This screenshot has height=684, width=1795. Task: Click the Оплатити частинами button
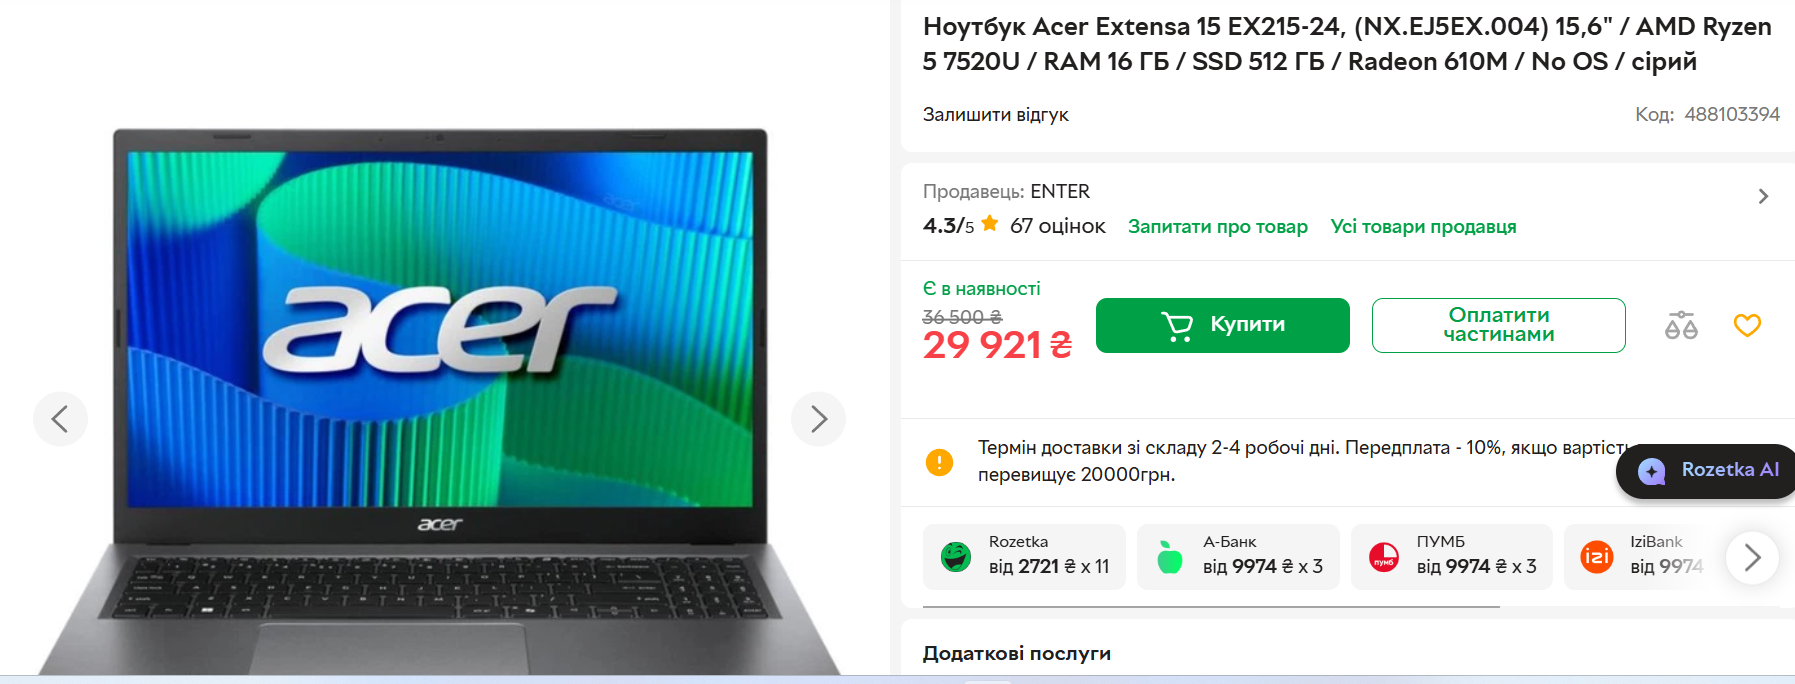pos(1498,325)
